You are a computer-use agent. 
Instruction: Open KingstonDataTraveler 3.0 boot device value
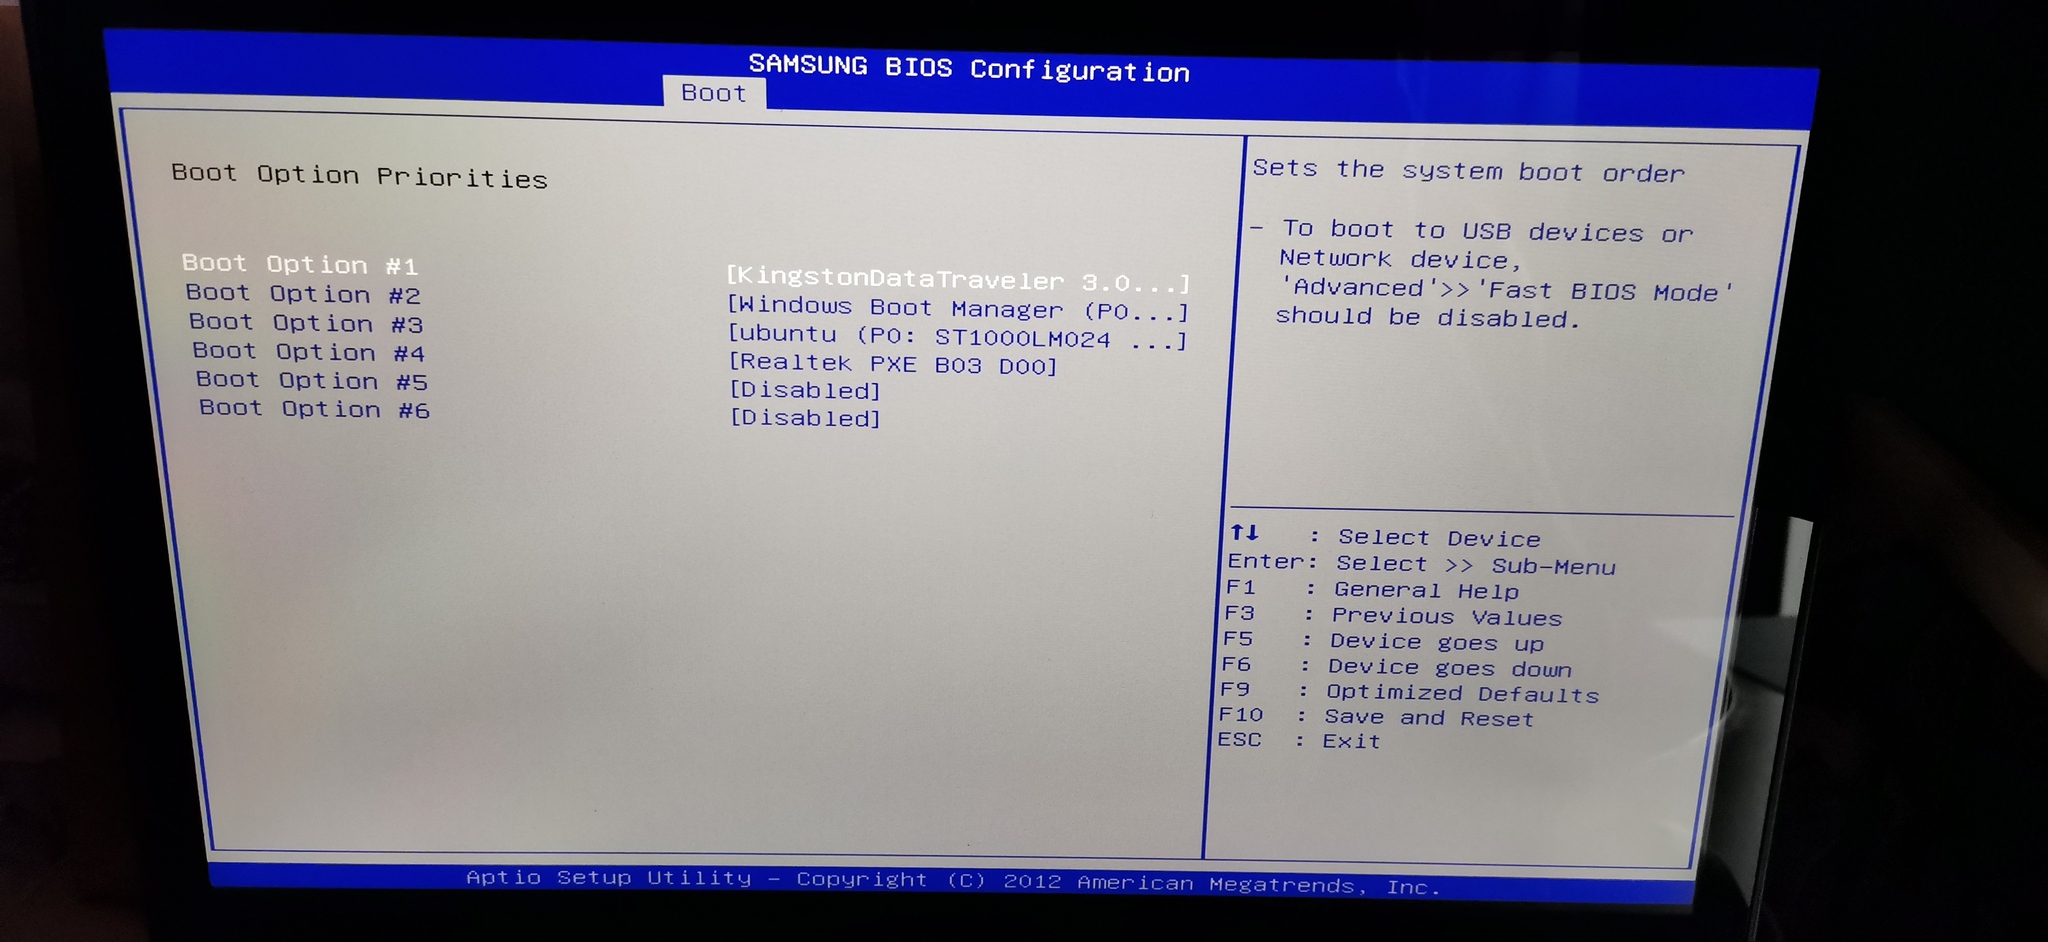[958, 278]
